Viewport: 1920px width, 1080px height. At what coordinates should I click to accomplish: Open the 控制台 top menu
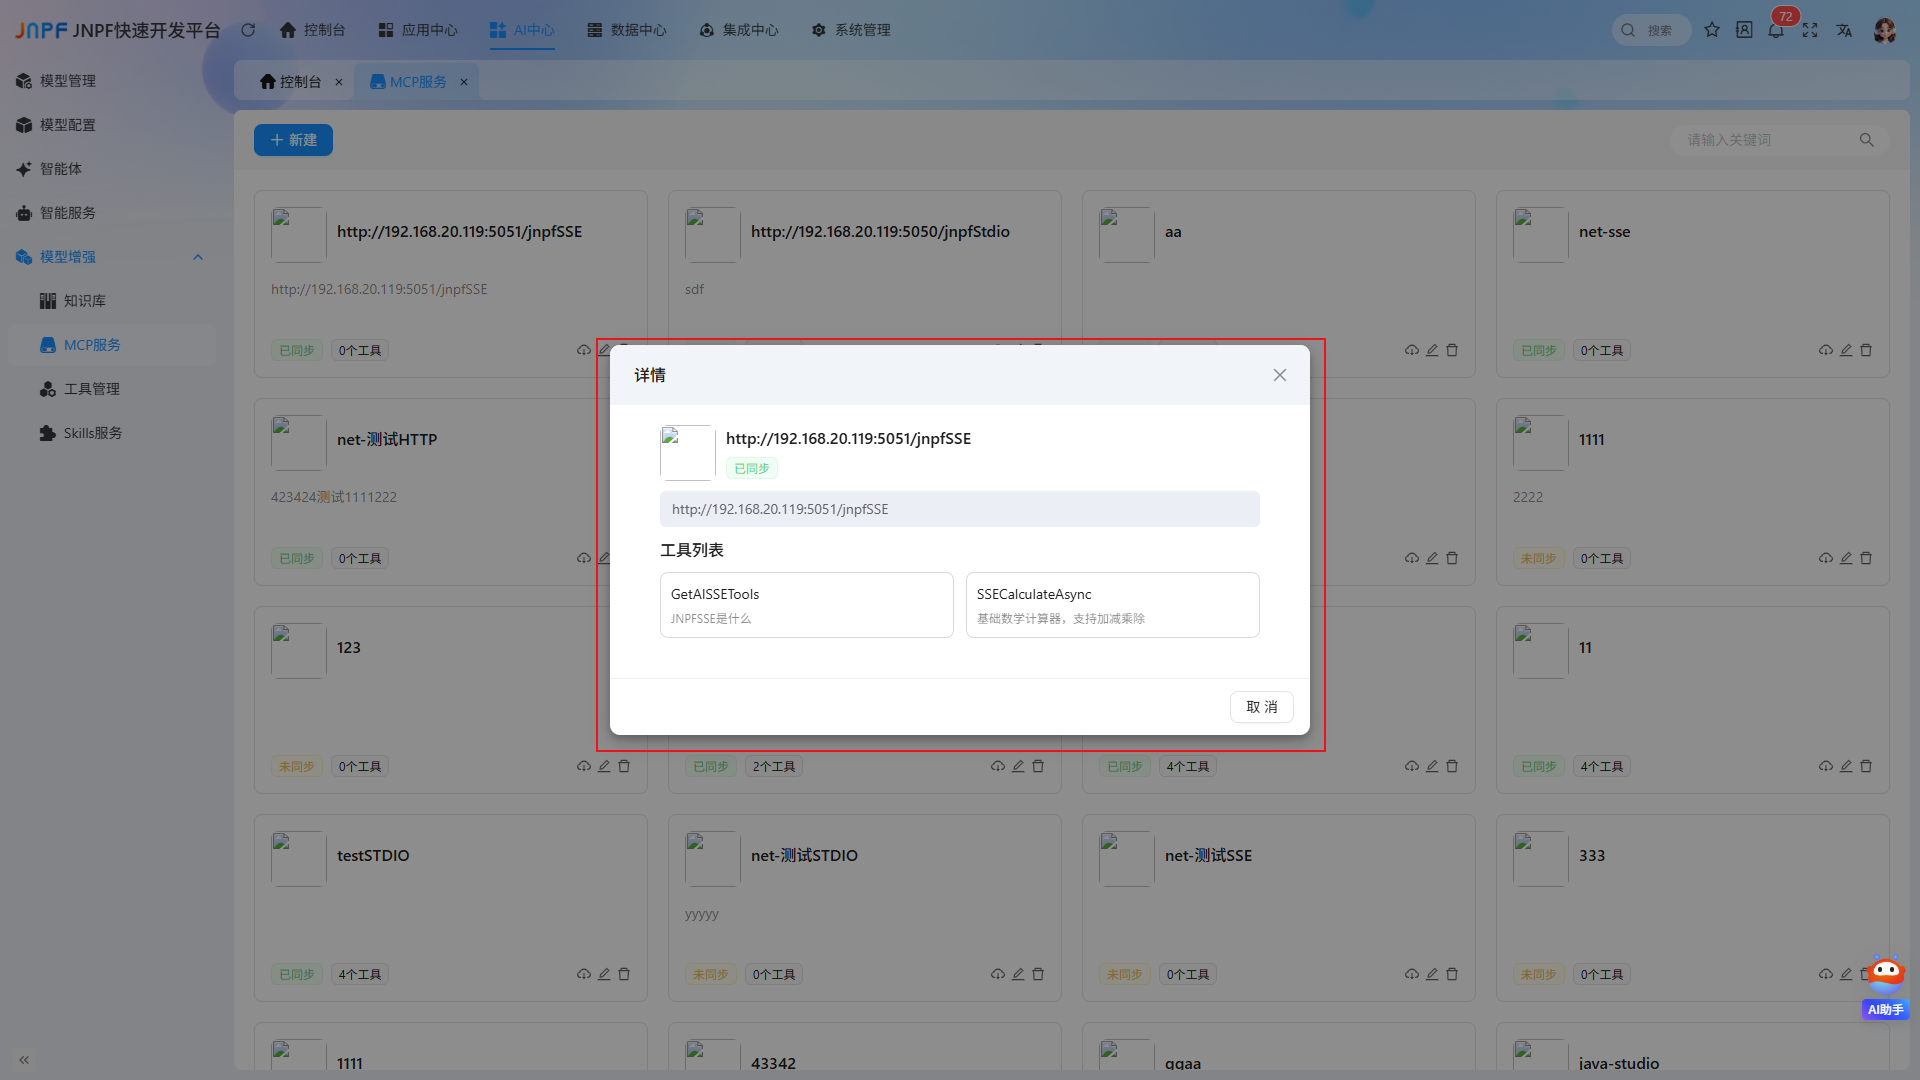coord(313,30)
